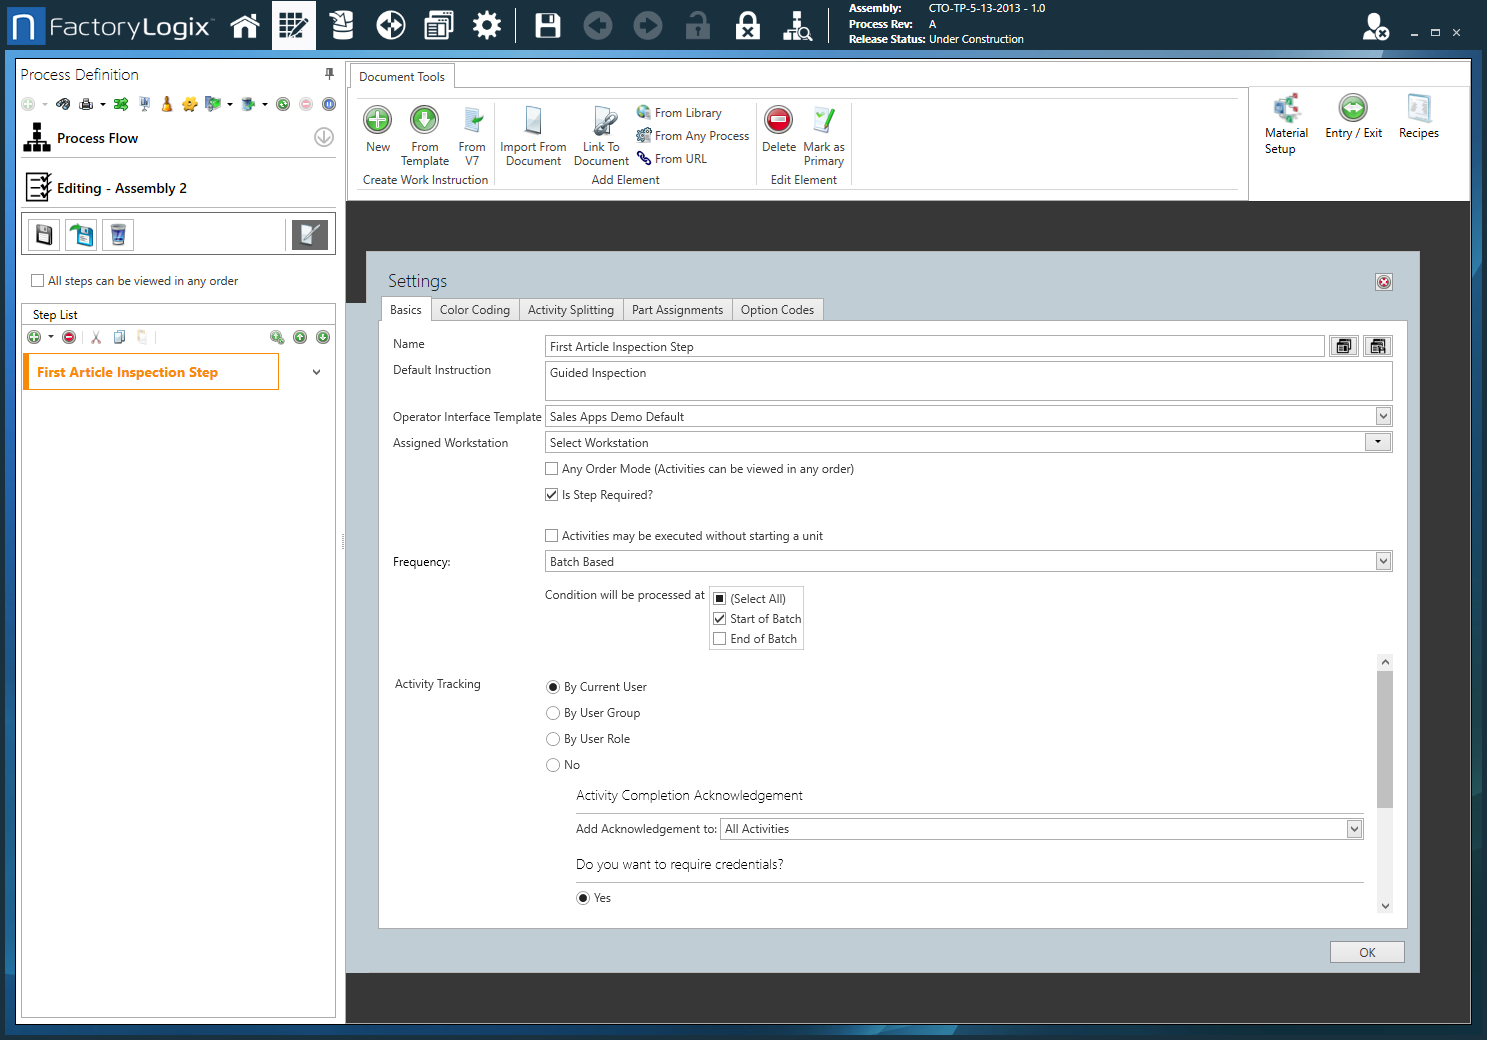The height and width of the screenshot is (1040, 1487).
Task: Open the Frequency dropdown
Action: pos(1382,561)
